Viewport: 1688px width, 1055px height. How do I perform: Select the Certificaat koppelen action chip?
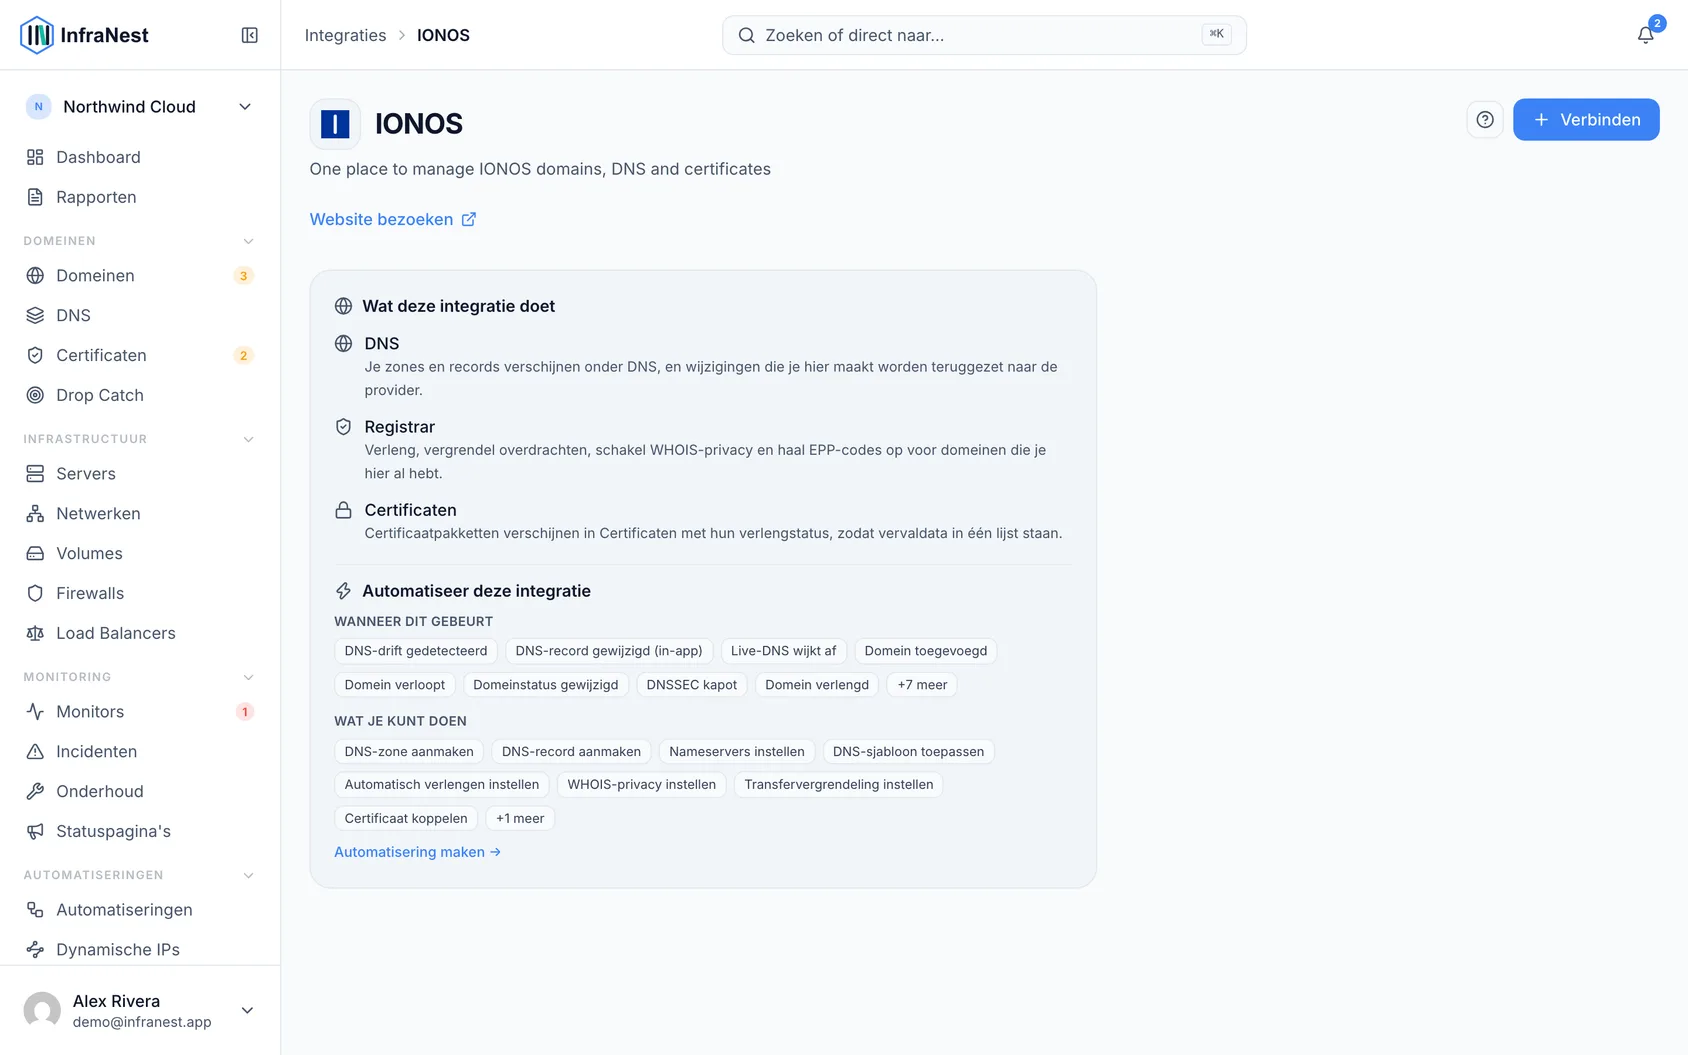coord(406,818)
